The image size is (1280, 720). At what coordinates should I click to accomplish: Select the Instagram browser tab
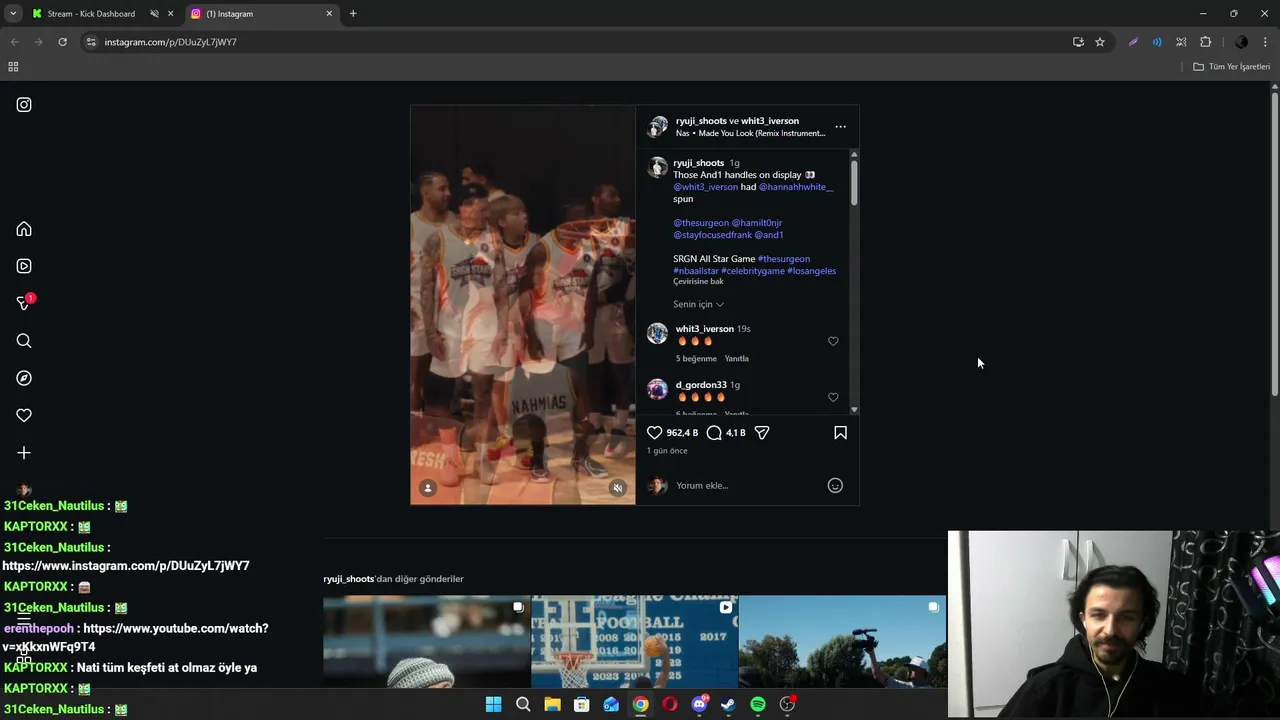coord(262,14)
